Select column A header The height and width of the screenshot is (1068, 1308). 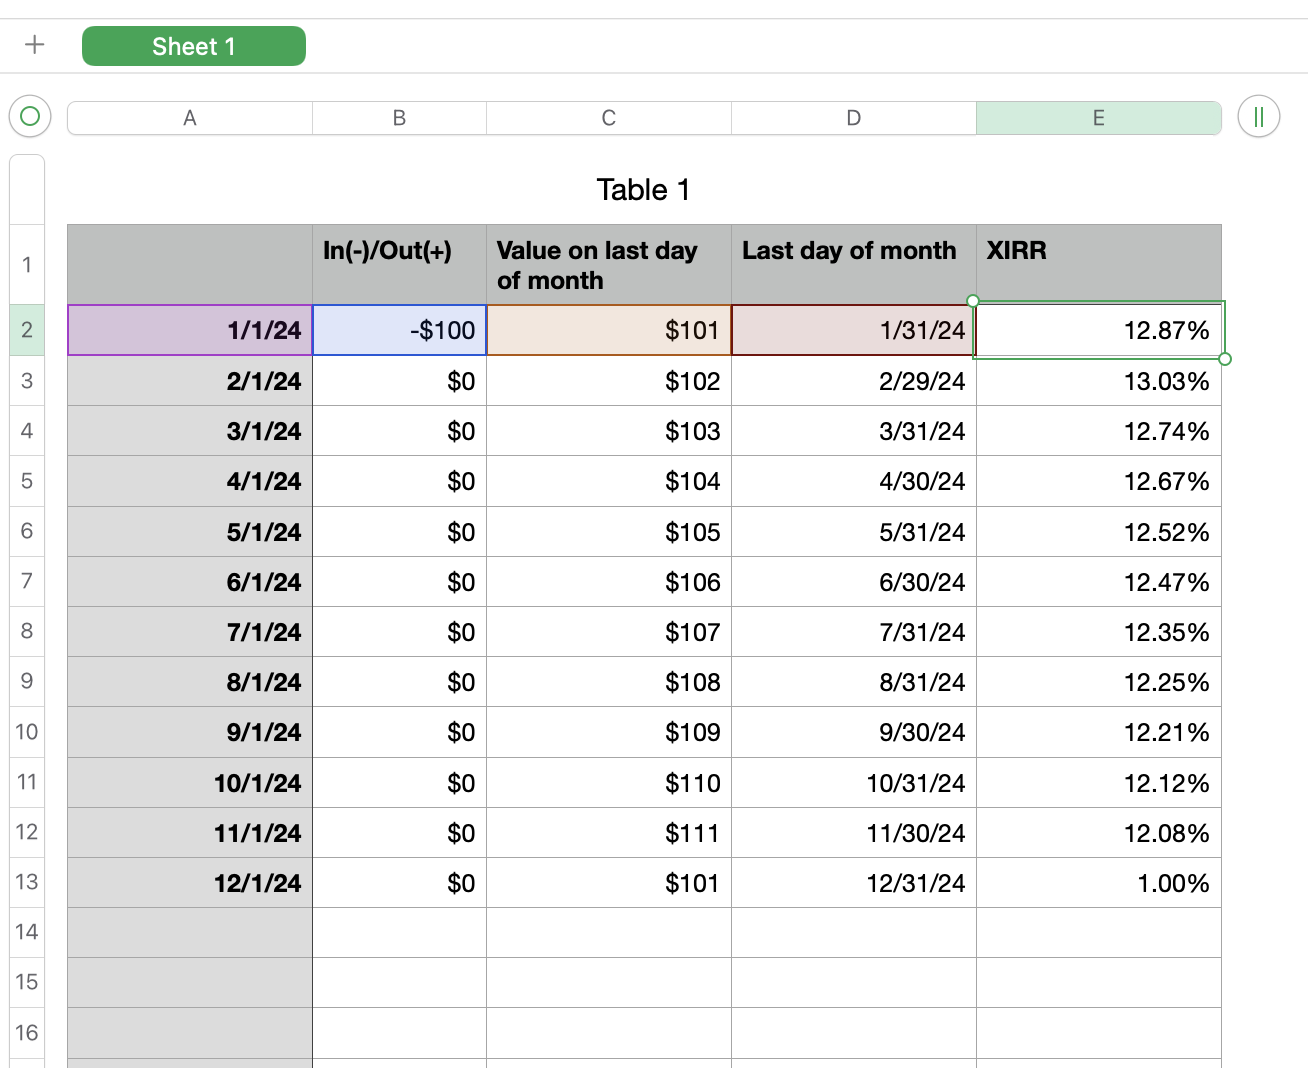coord(190,118)
